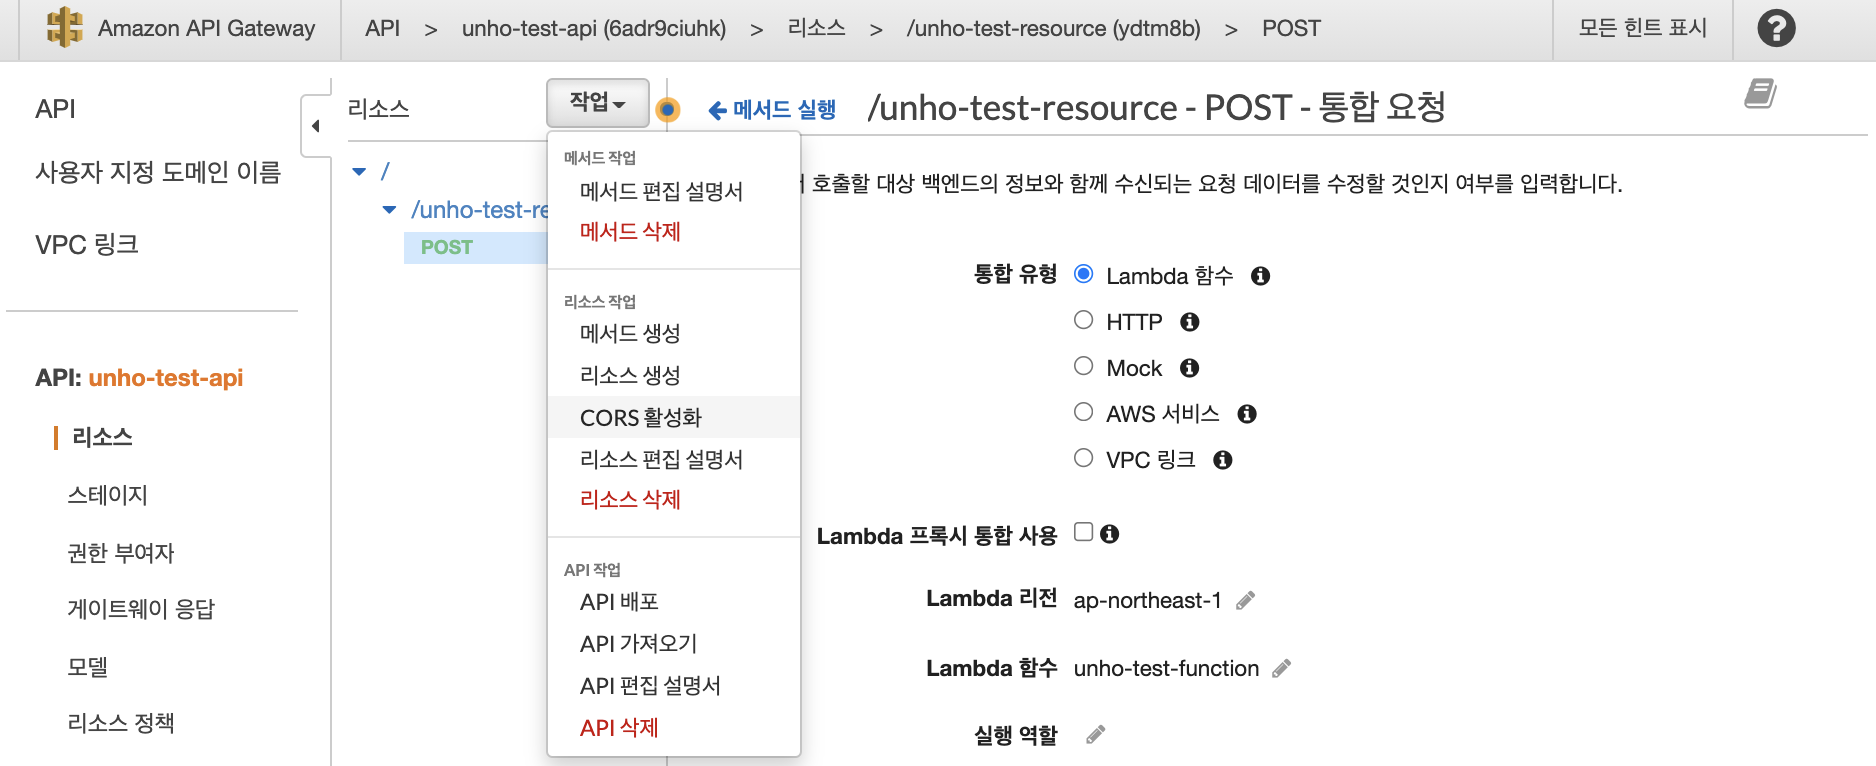The image size is (1876, 766).
Task: Click the ap-northeast-1 region value
Action: (1147, 601)
